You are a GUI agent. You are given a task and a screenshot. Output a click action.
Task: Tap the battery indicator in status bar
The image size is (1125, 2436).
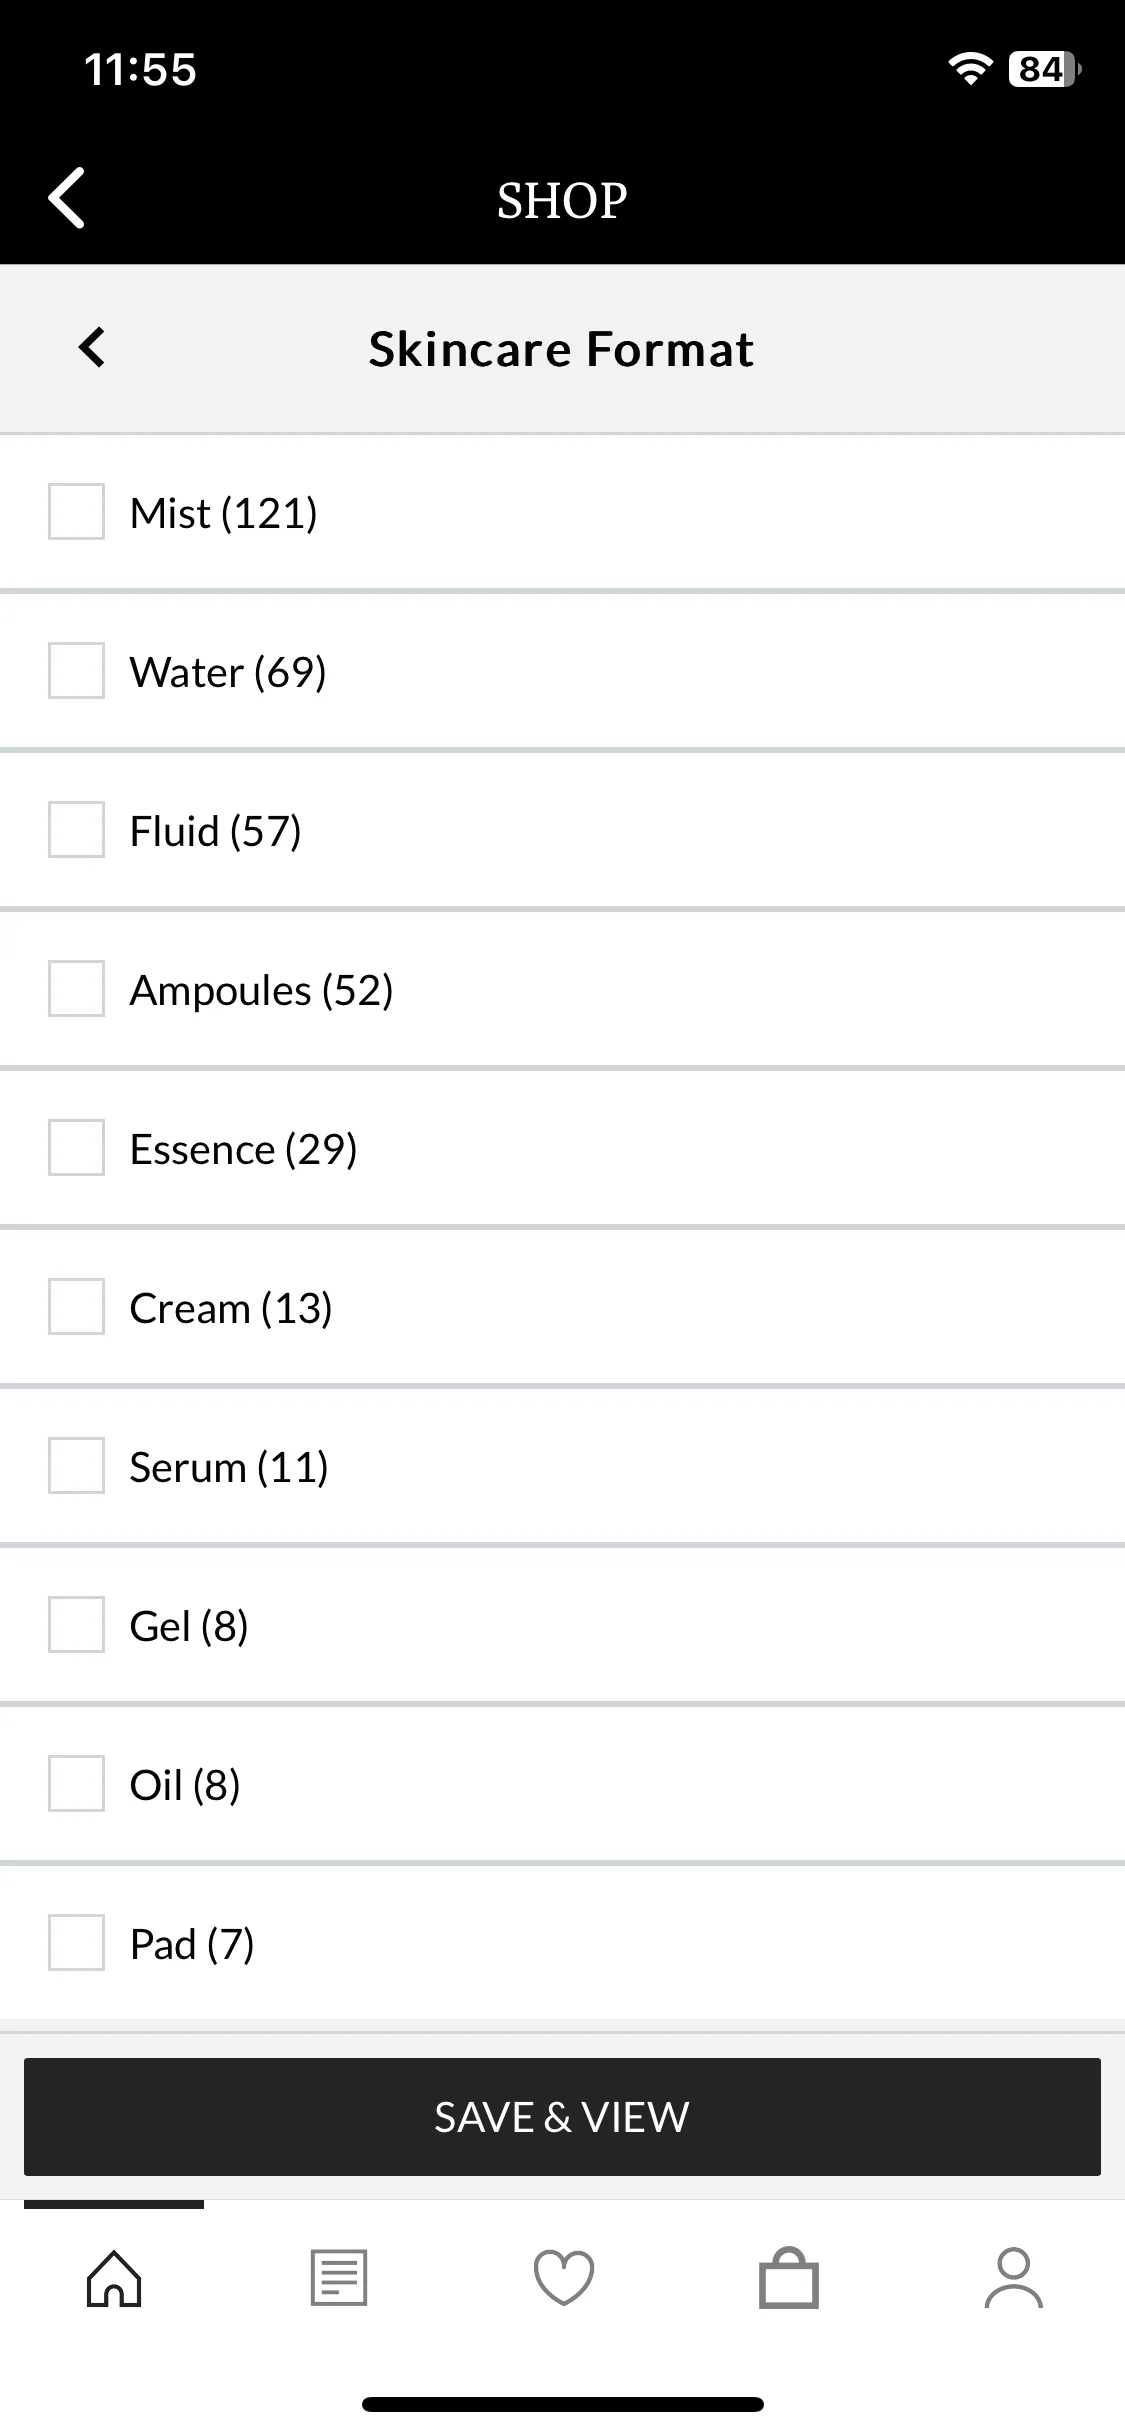(x=1044, y=69)
